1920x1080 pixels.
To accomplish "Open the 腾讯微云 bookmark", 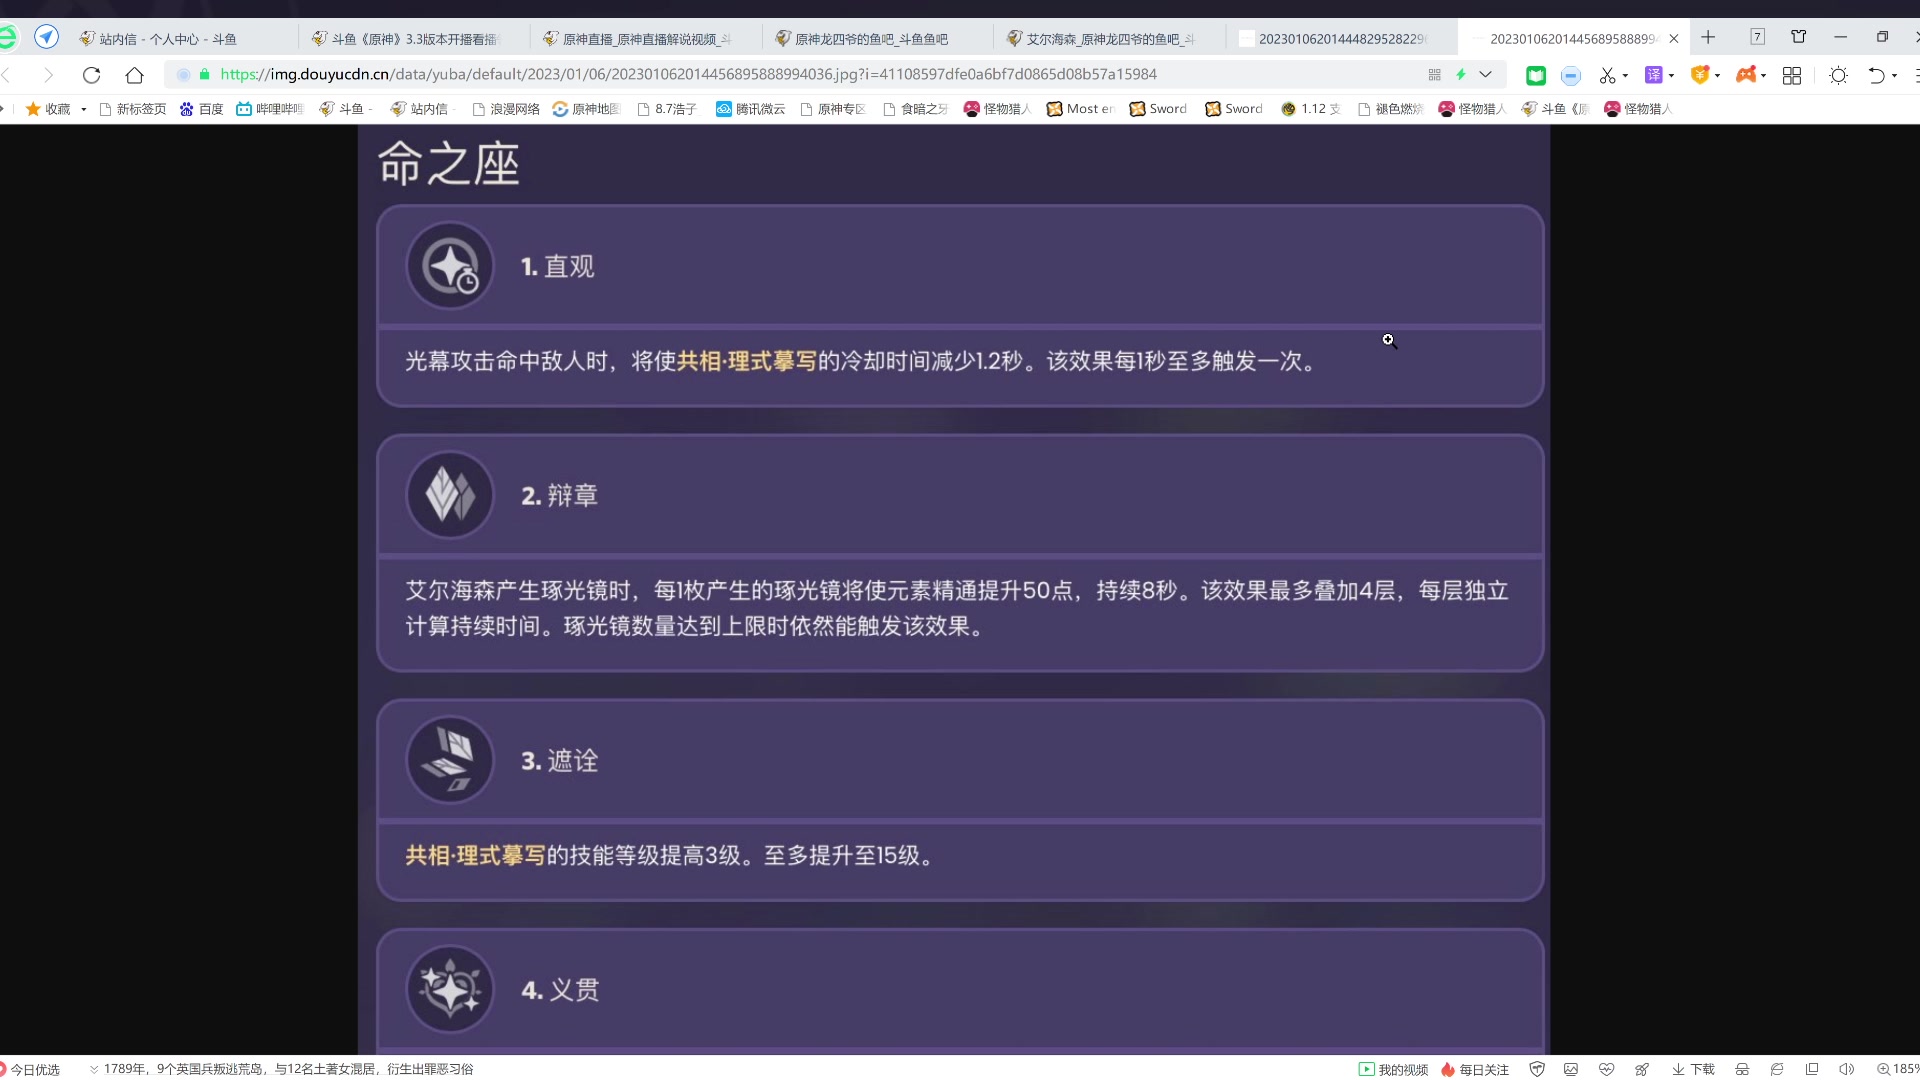I will pos(751,109).
